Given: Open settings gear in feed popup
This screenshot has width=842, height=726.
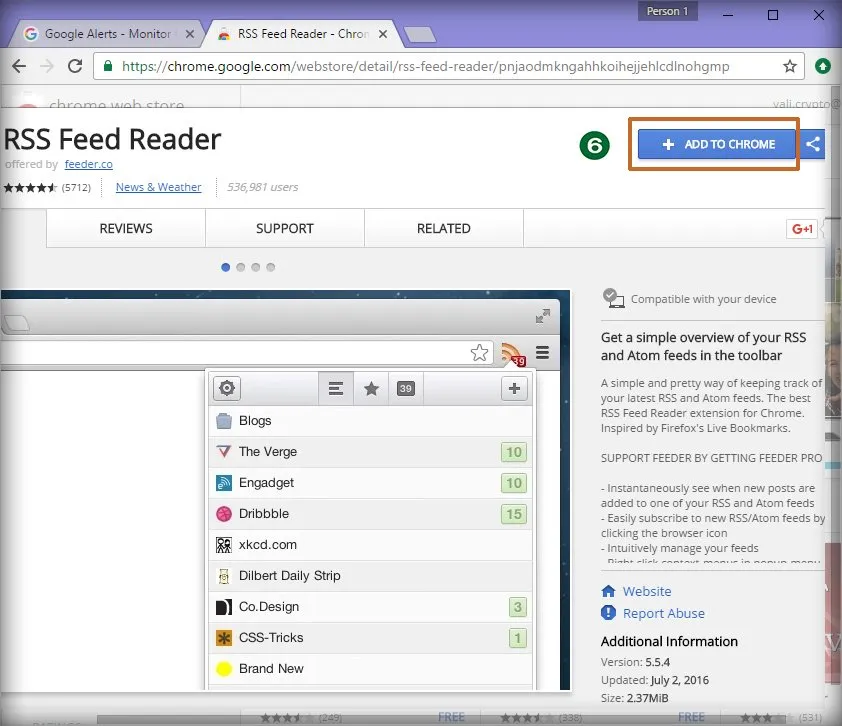Looking at the screenshot, I should click(227, 388).
